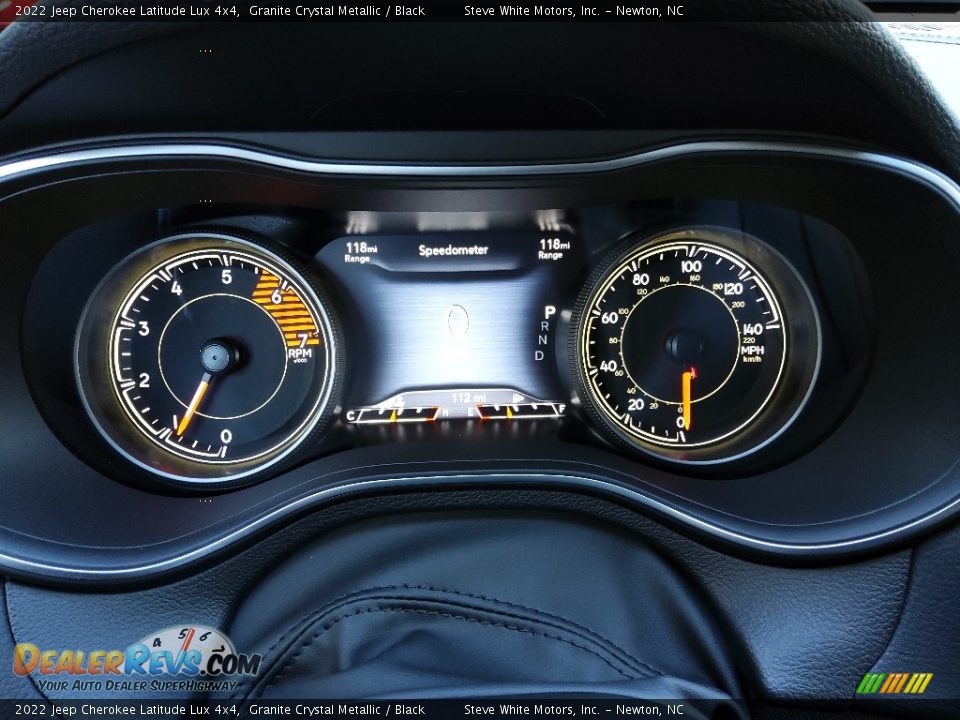Click the tachometer center hub
The image size is (960, 720).
pyautogui.click(x=216, y=357)
